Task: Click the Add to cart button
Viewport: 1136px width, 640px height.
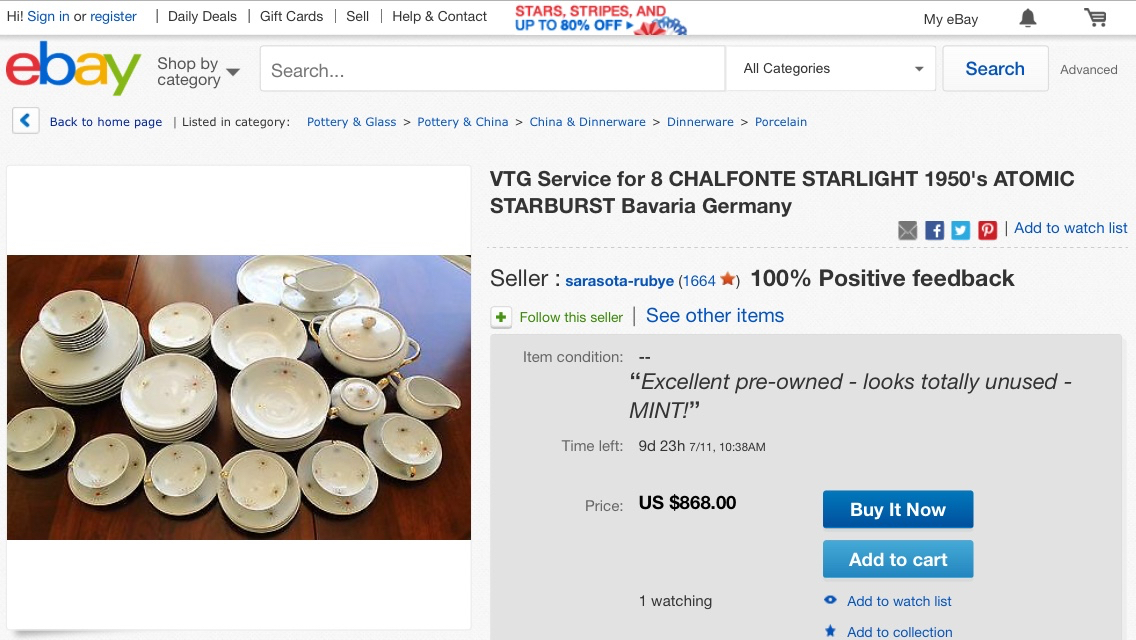Action: tap(897, 560)
